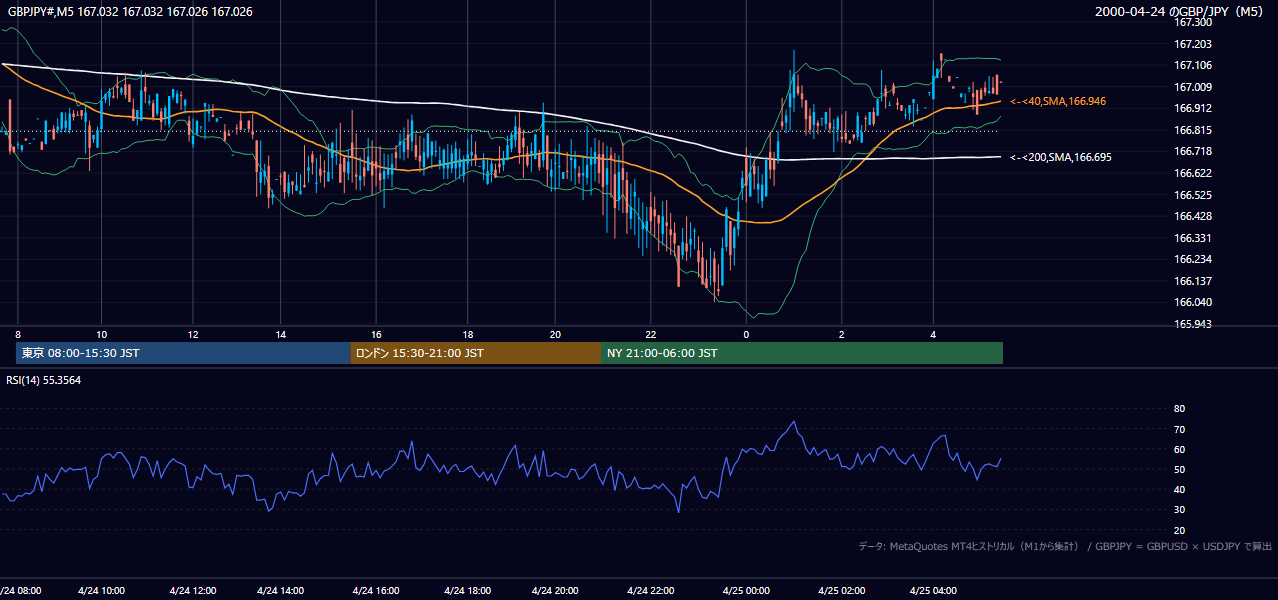Click bottom date label 4/25 00:00

pos(746,591)
